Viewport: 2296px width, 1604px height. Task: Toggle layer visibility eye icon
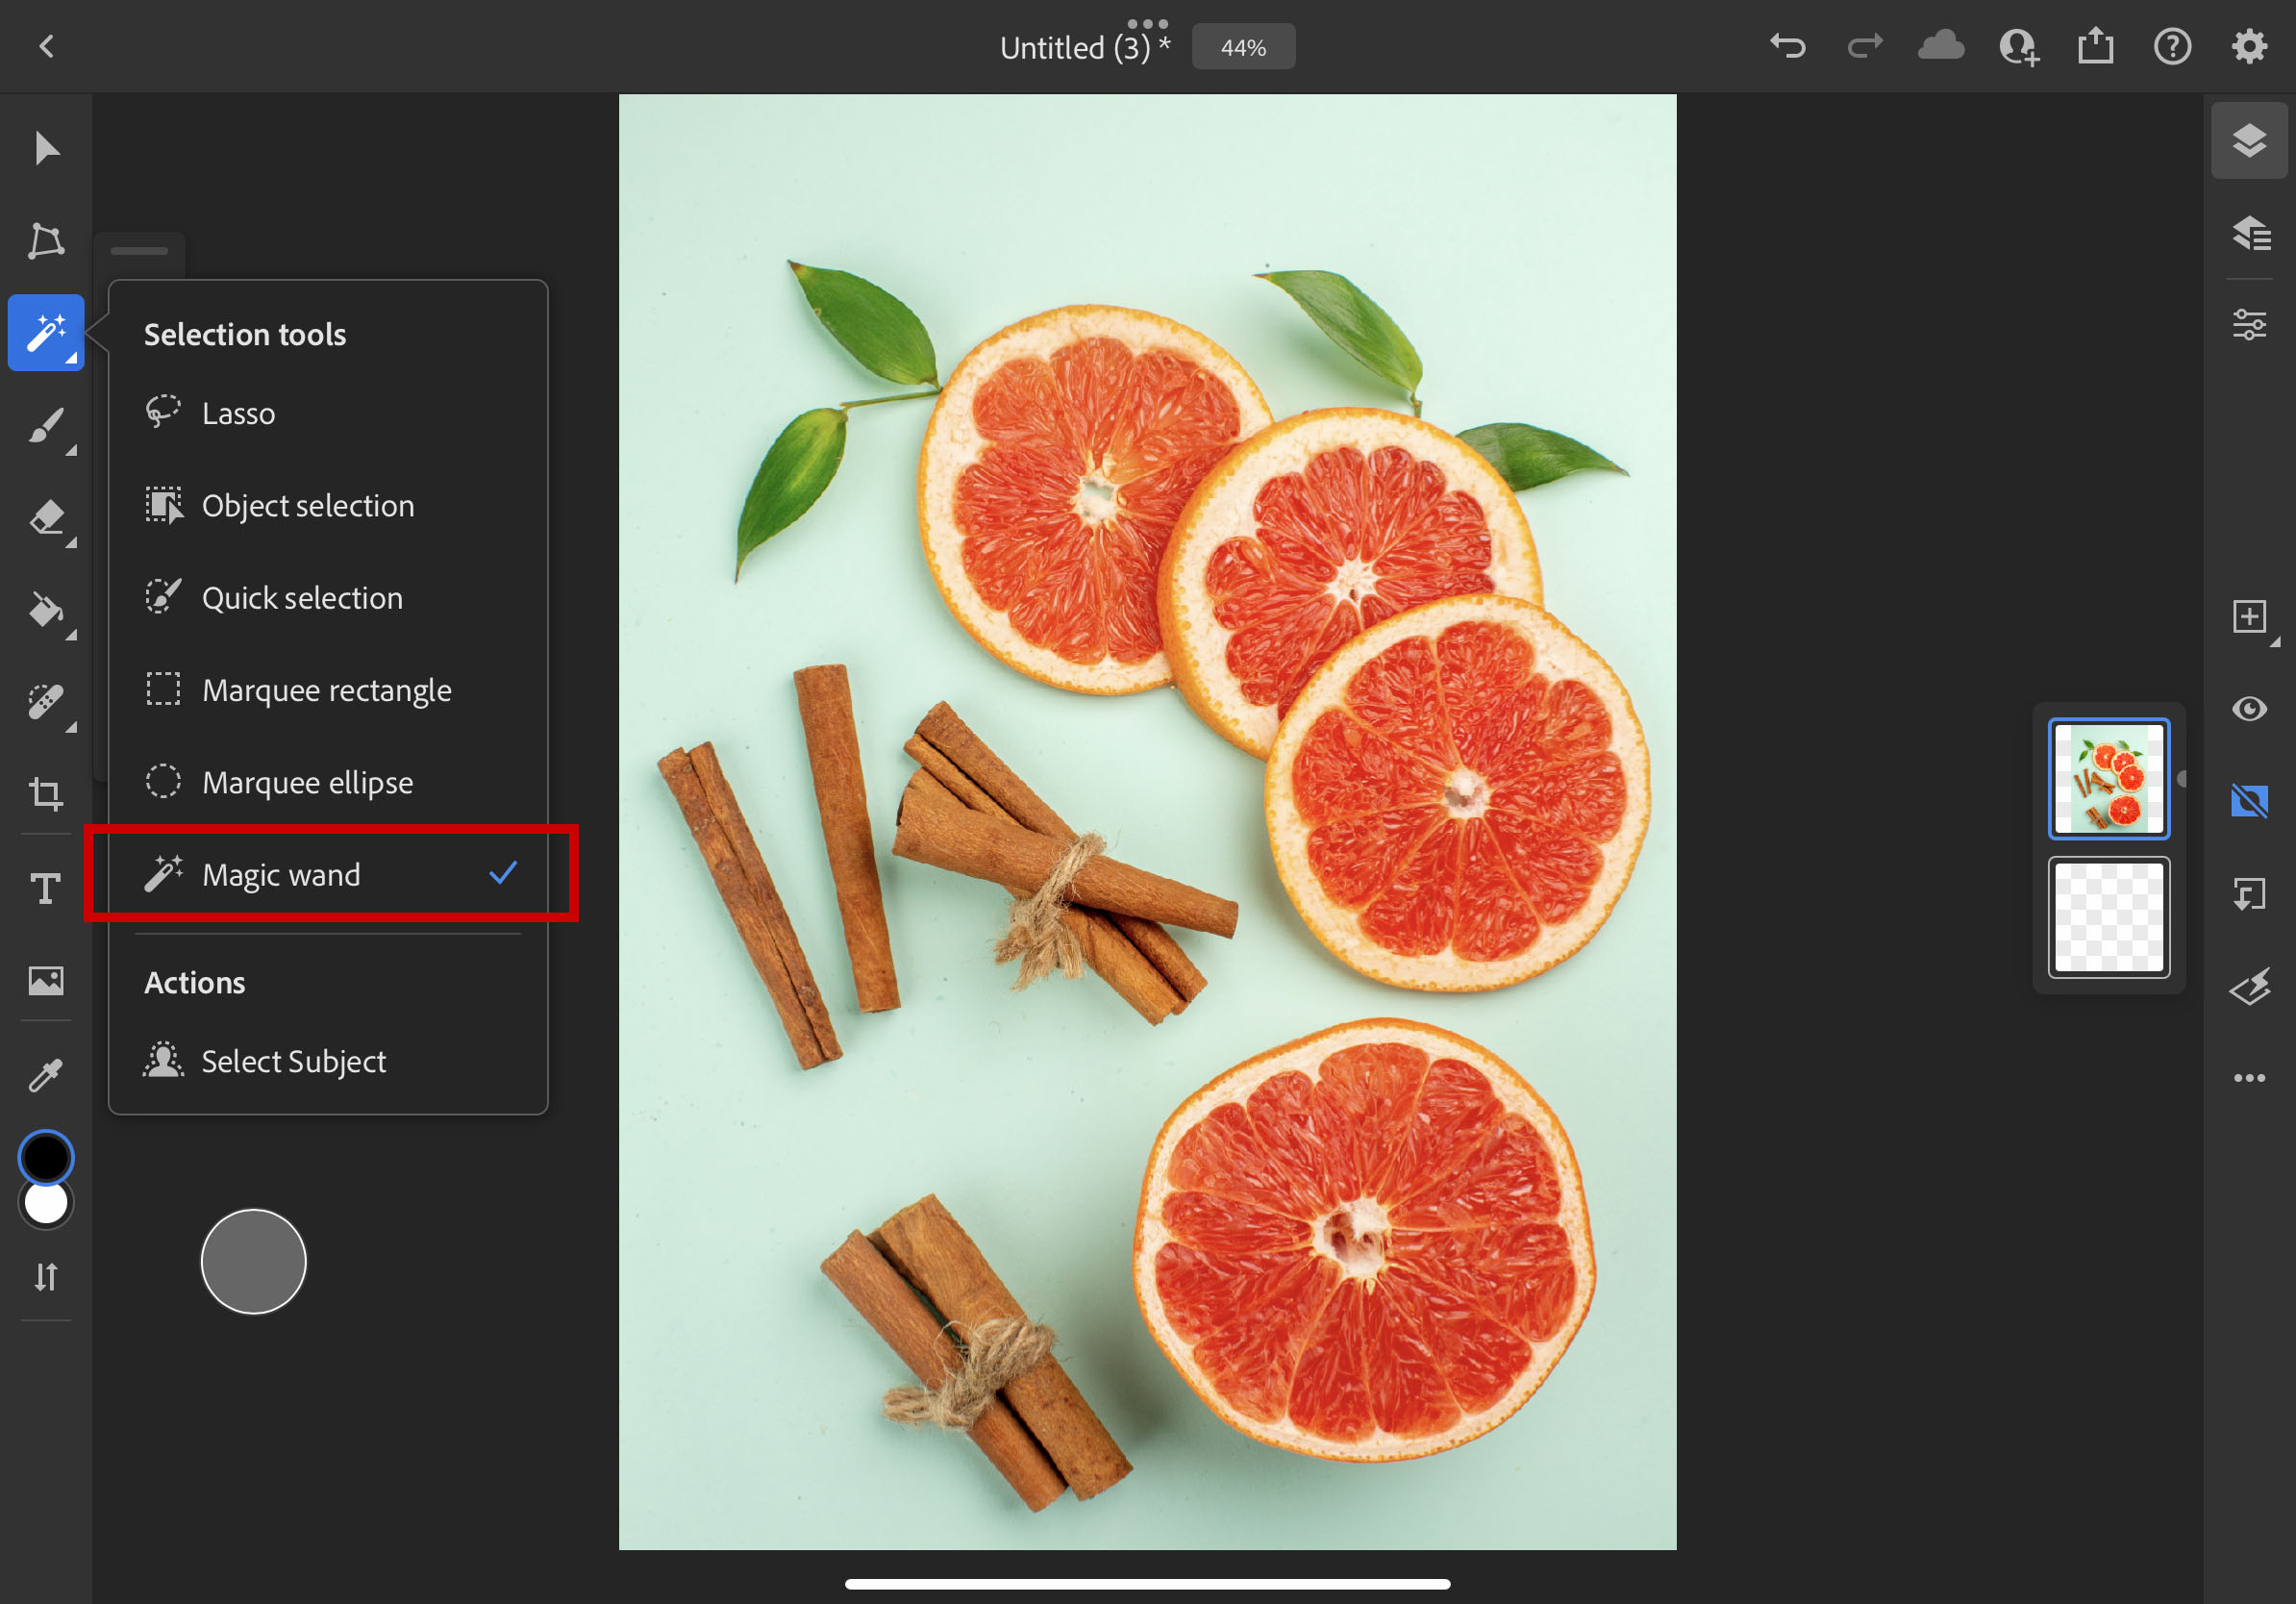coord(2249,709)
